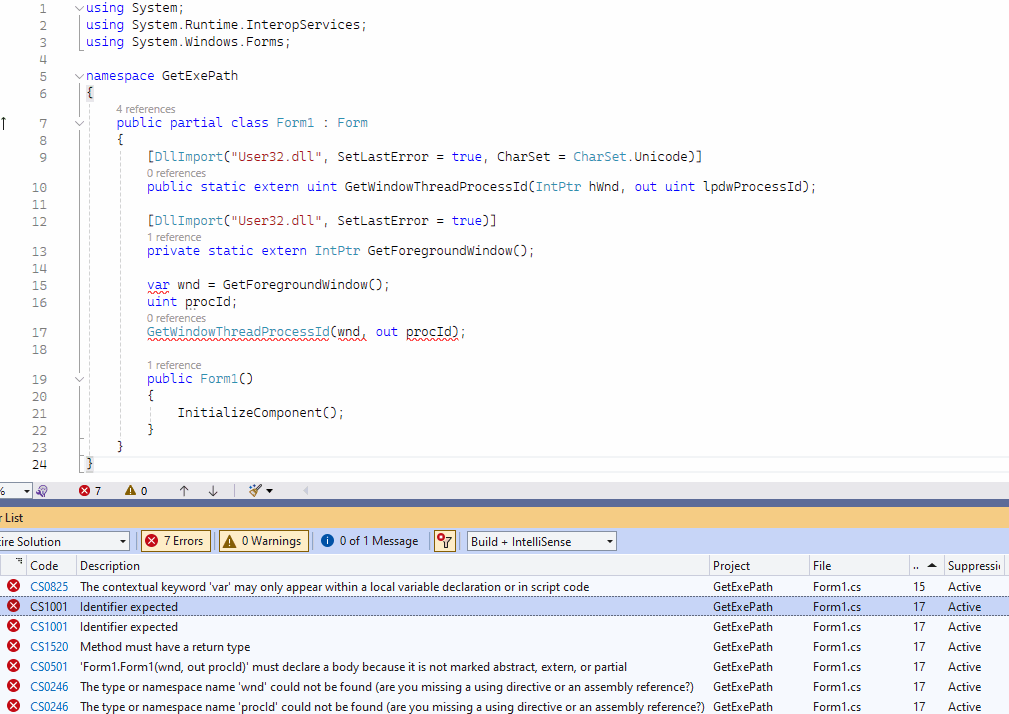Click the grouping icon in Error List header corner
The height and width of the screenshot is (714, 1009).
19,561
